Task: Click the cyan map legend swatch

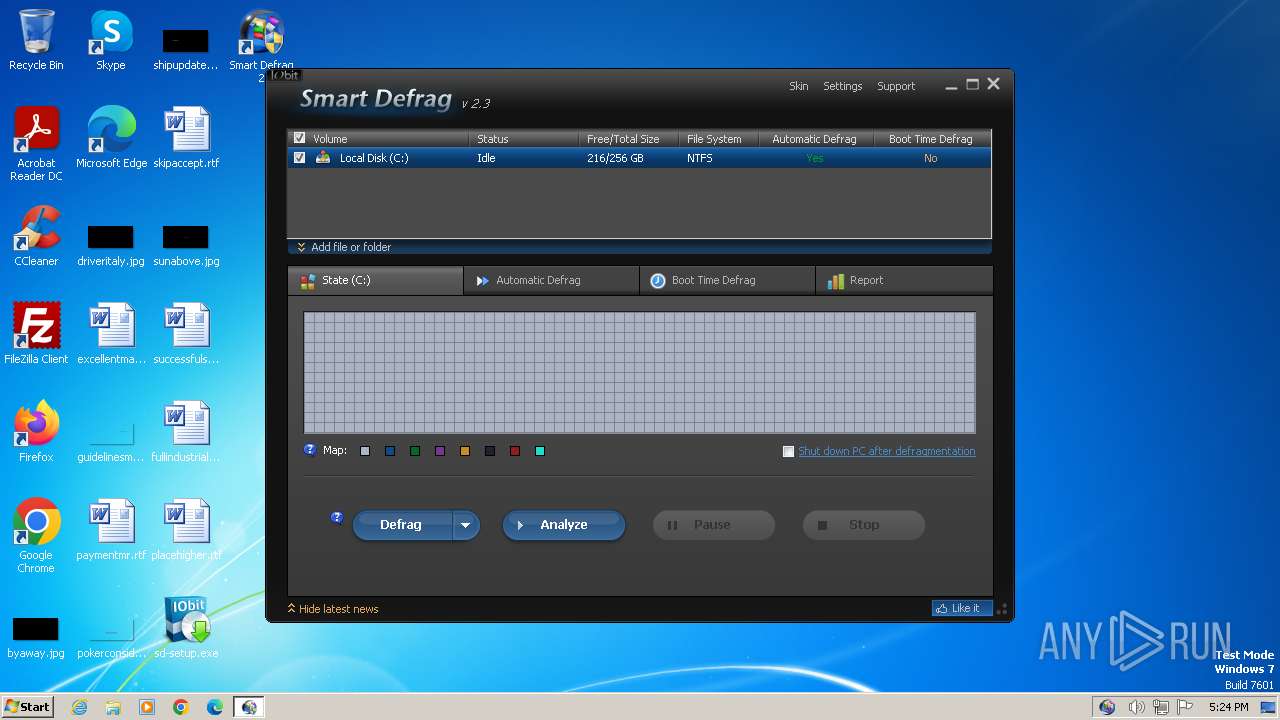Action: (x=540, y=451)
